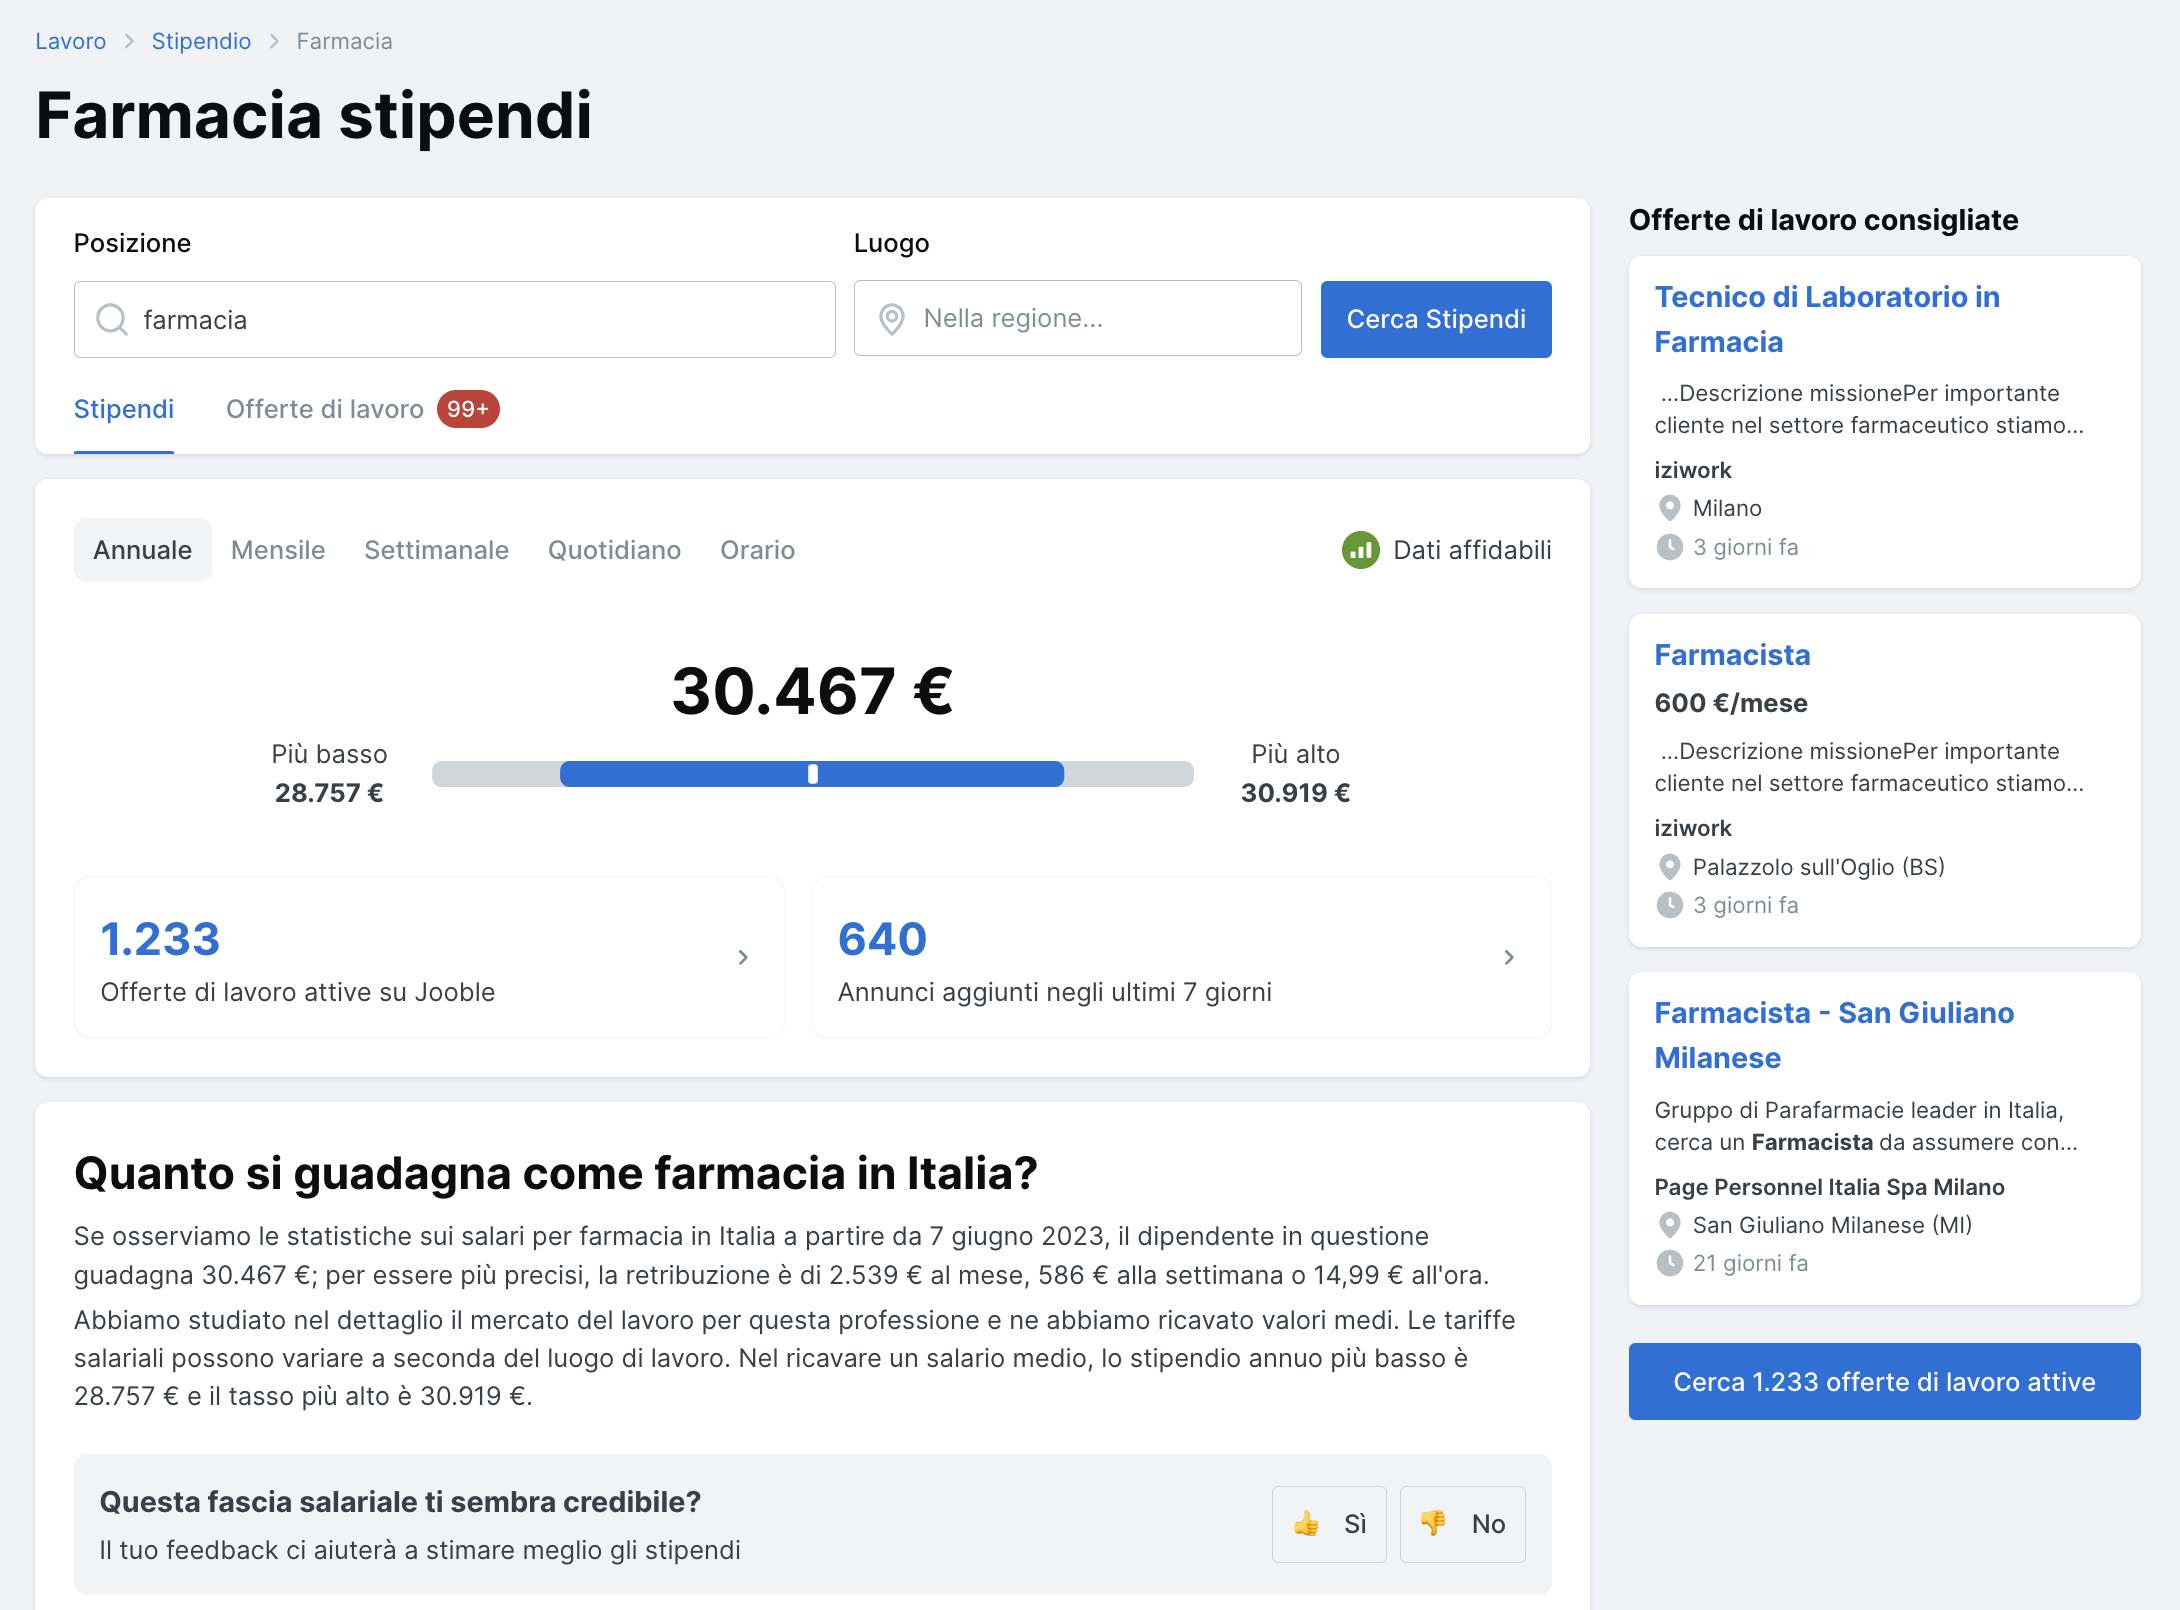Screen dimensions: 2180x1610
Task: Click the green Dati affidabili chart icon
Action: click(1360, 550)
